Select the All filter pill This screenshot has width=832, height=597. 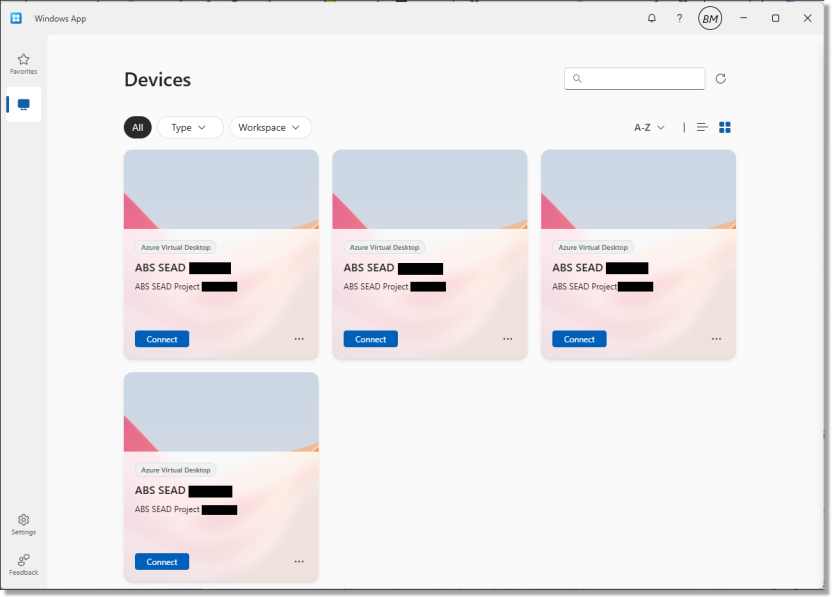(137, 127)
